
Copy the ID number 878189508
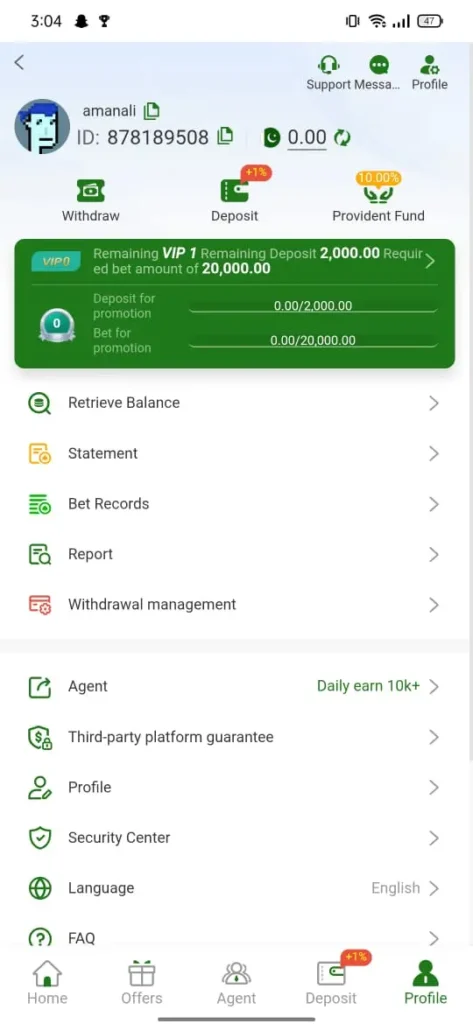225,136
